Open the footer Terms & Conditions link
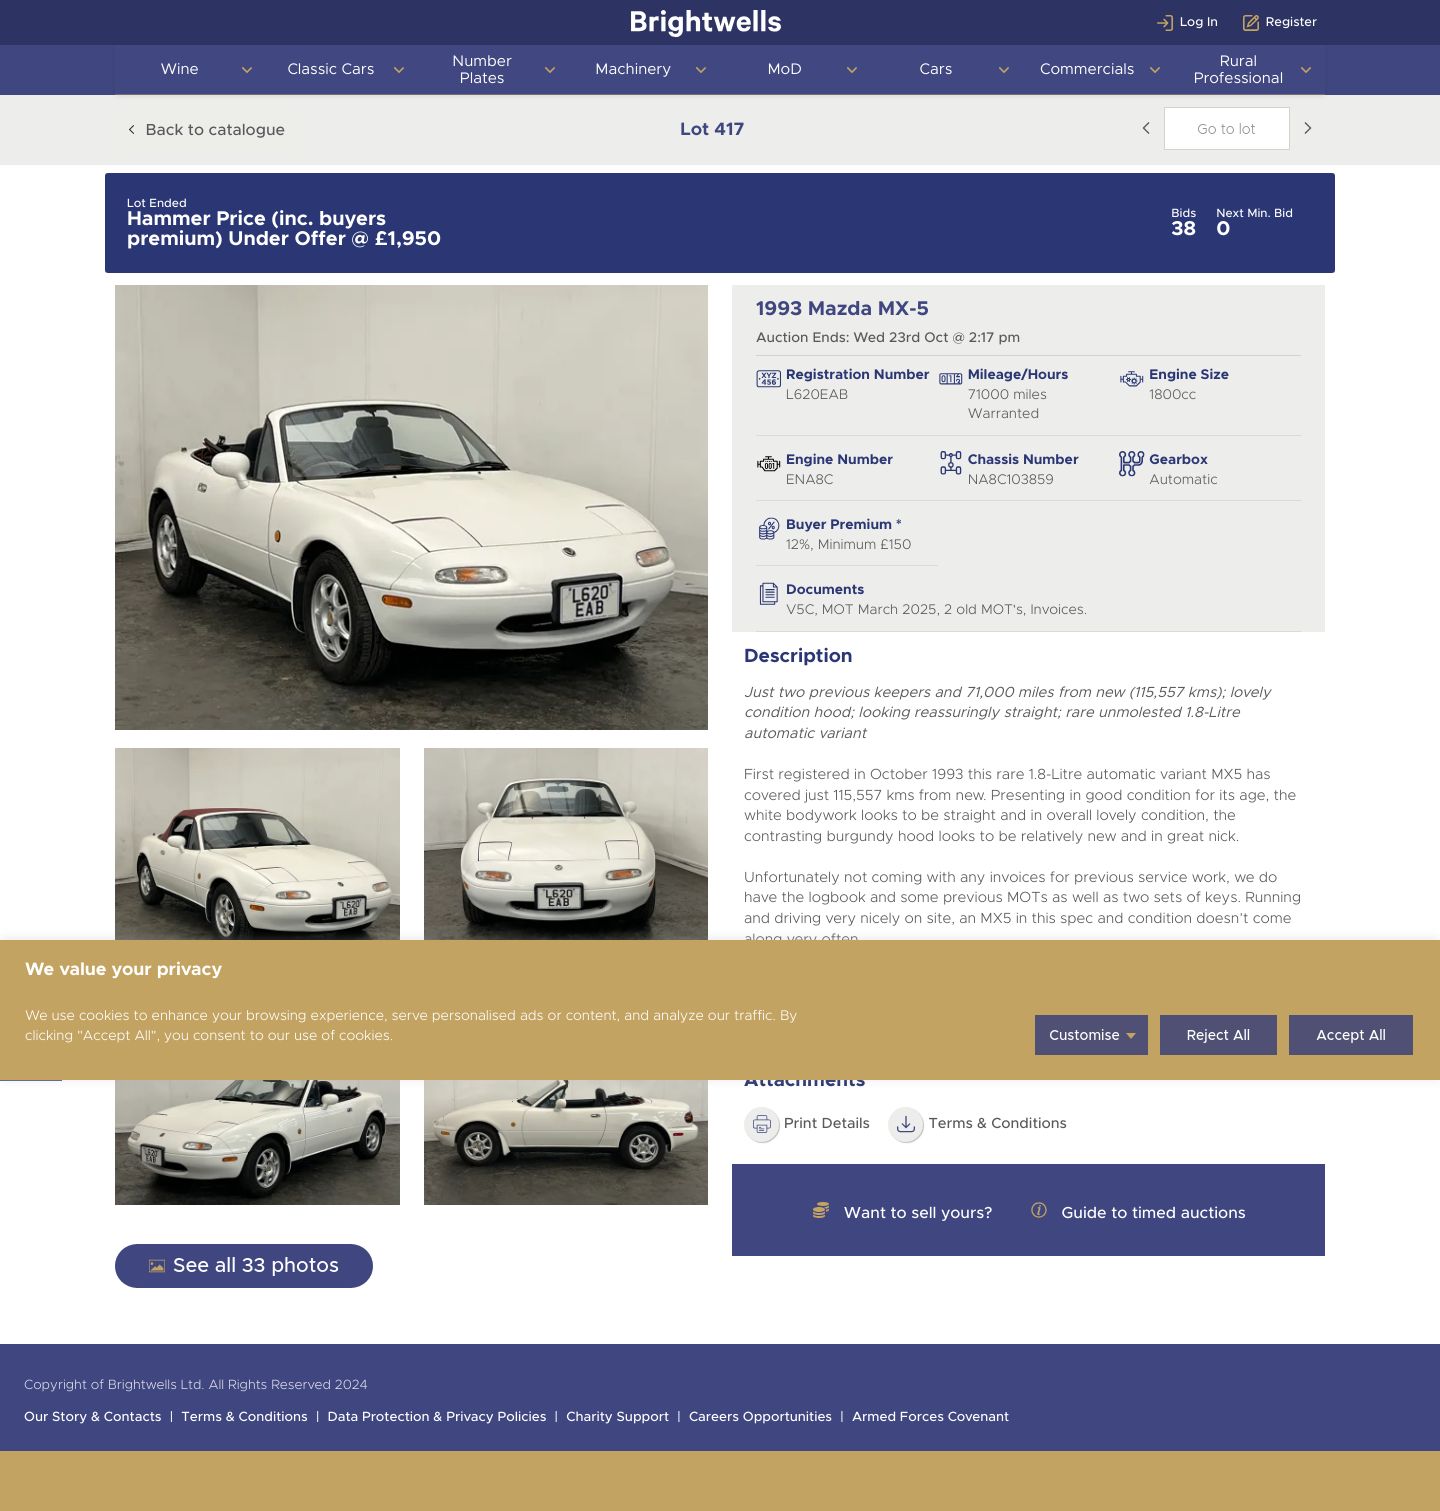This screenshot has height=1511, width=1440. [x=244, y=1417]
